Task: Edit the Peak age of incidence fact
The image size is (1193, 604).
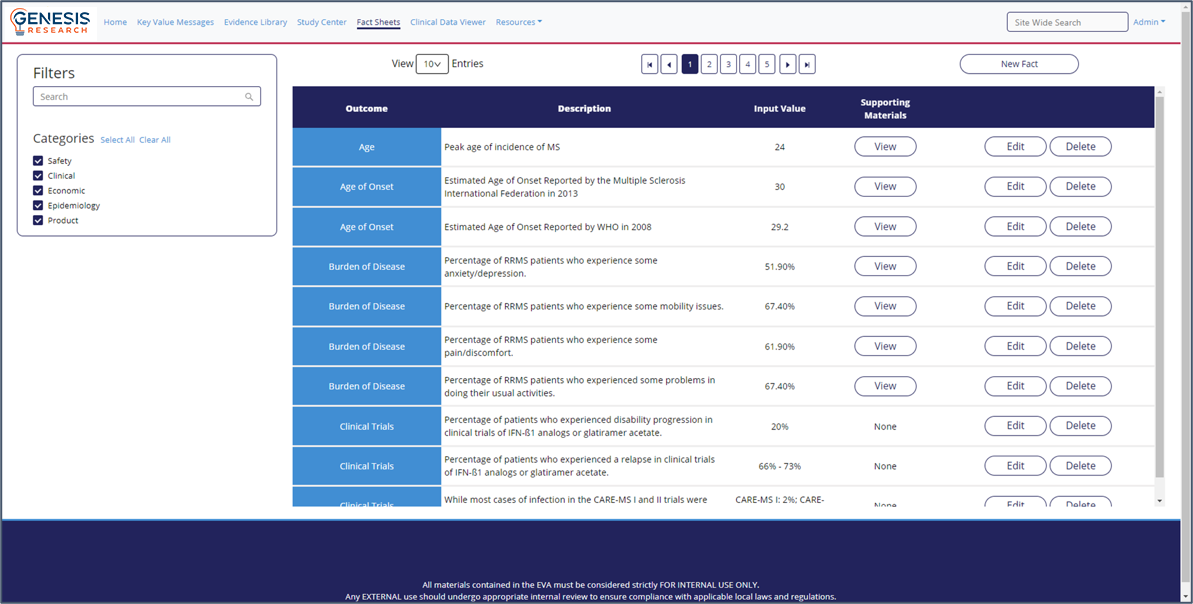Action: 1016,147
